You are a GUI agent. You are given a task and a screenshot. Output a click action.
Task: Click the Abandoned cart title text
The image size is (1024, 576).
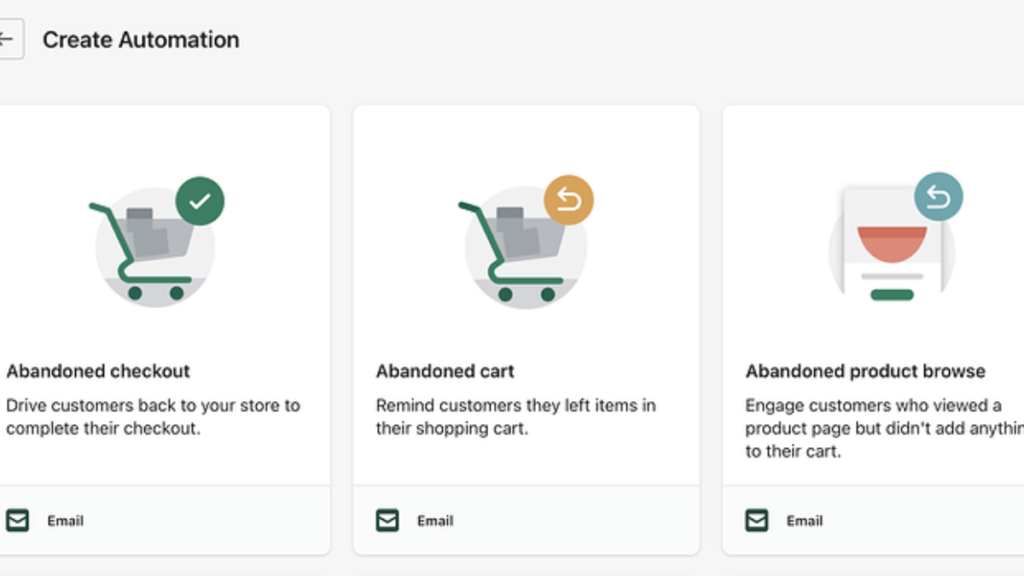tap(444, 371)
